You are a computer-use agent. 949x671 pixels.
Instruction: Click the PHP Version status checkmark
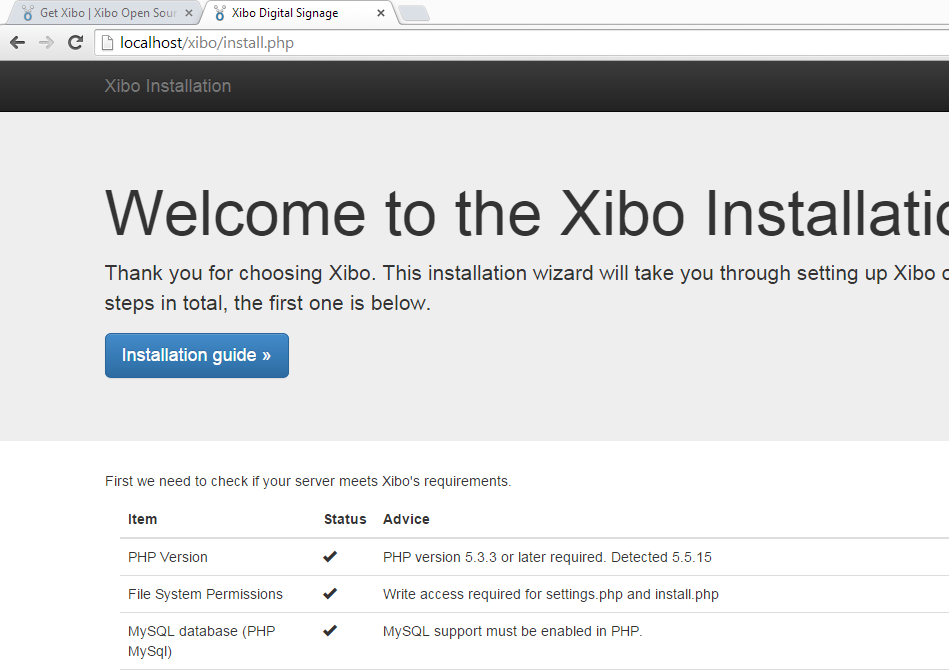pos(330,556)
